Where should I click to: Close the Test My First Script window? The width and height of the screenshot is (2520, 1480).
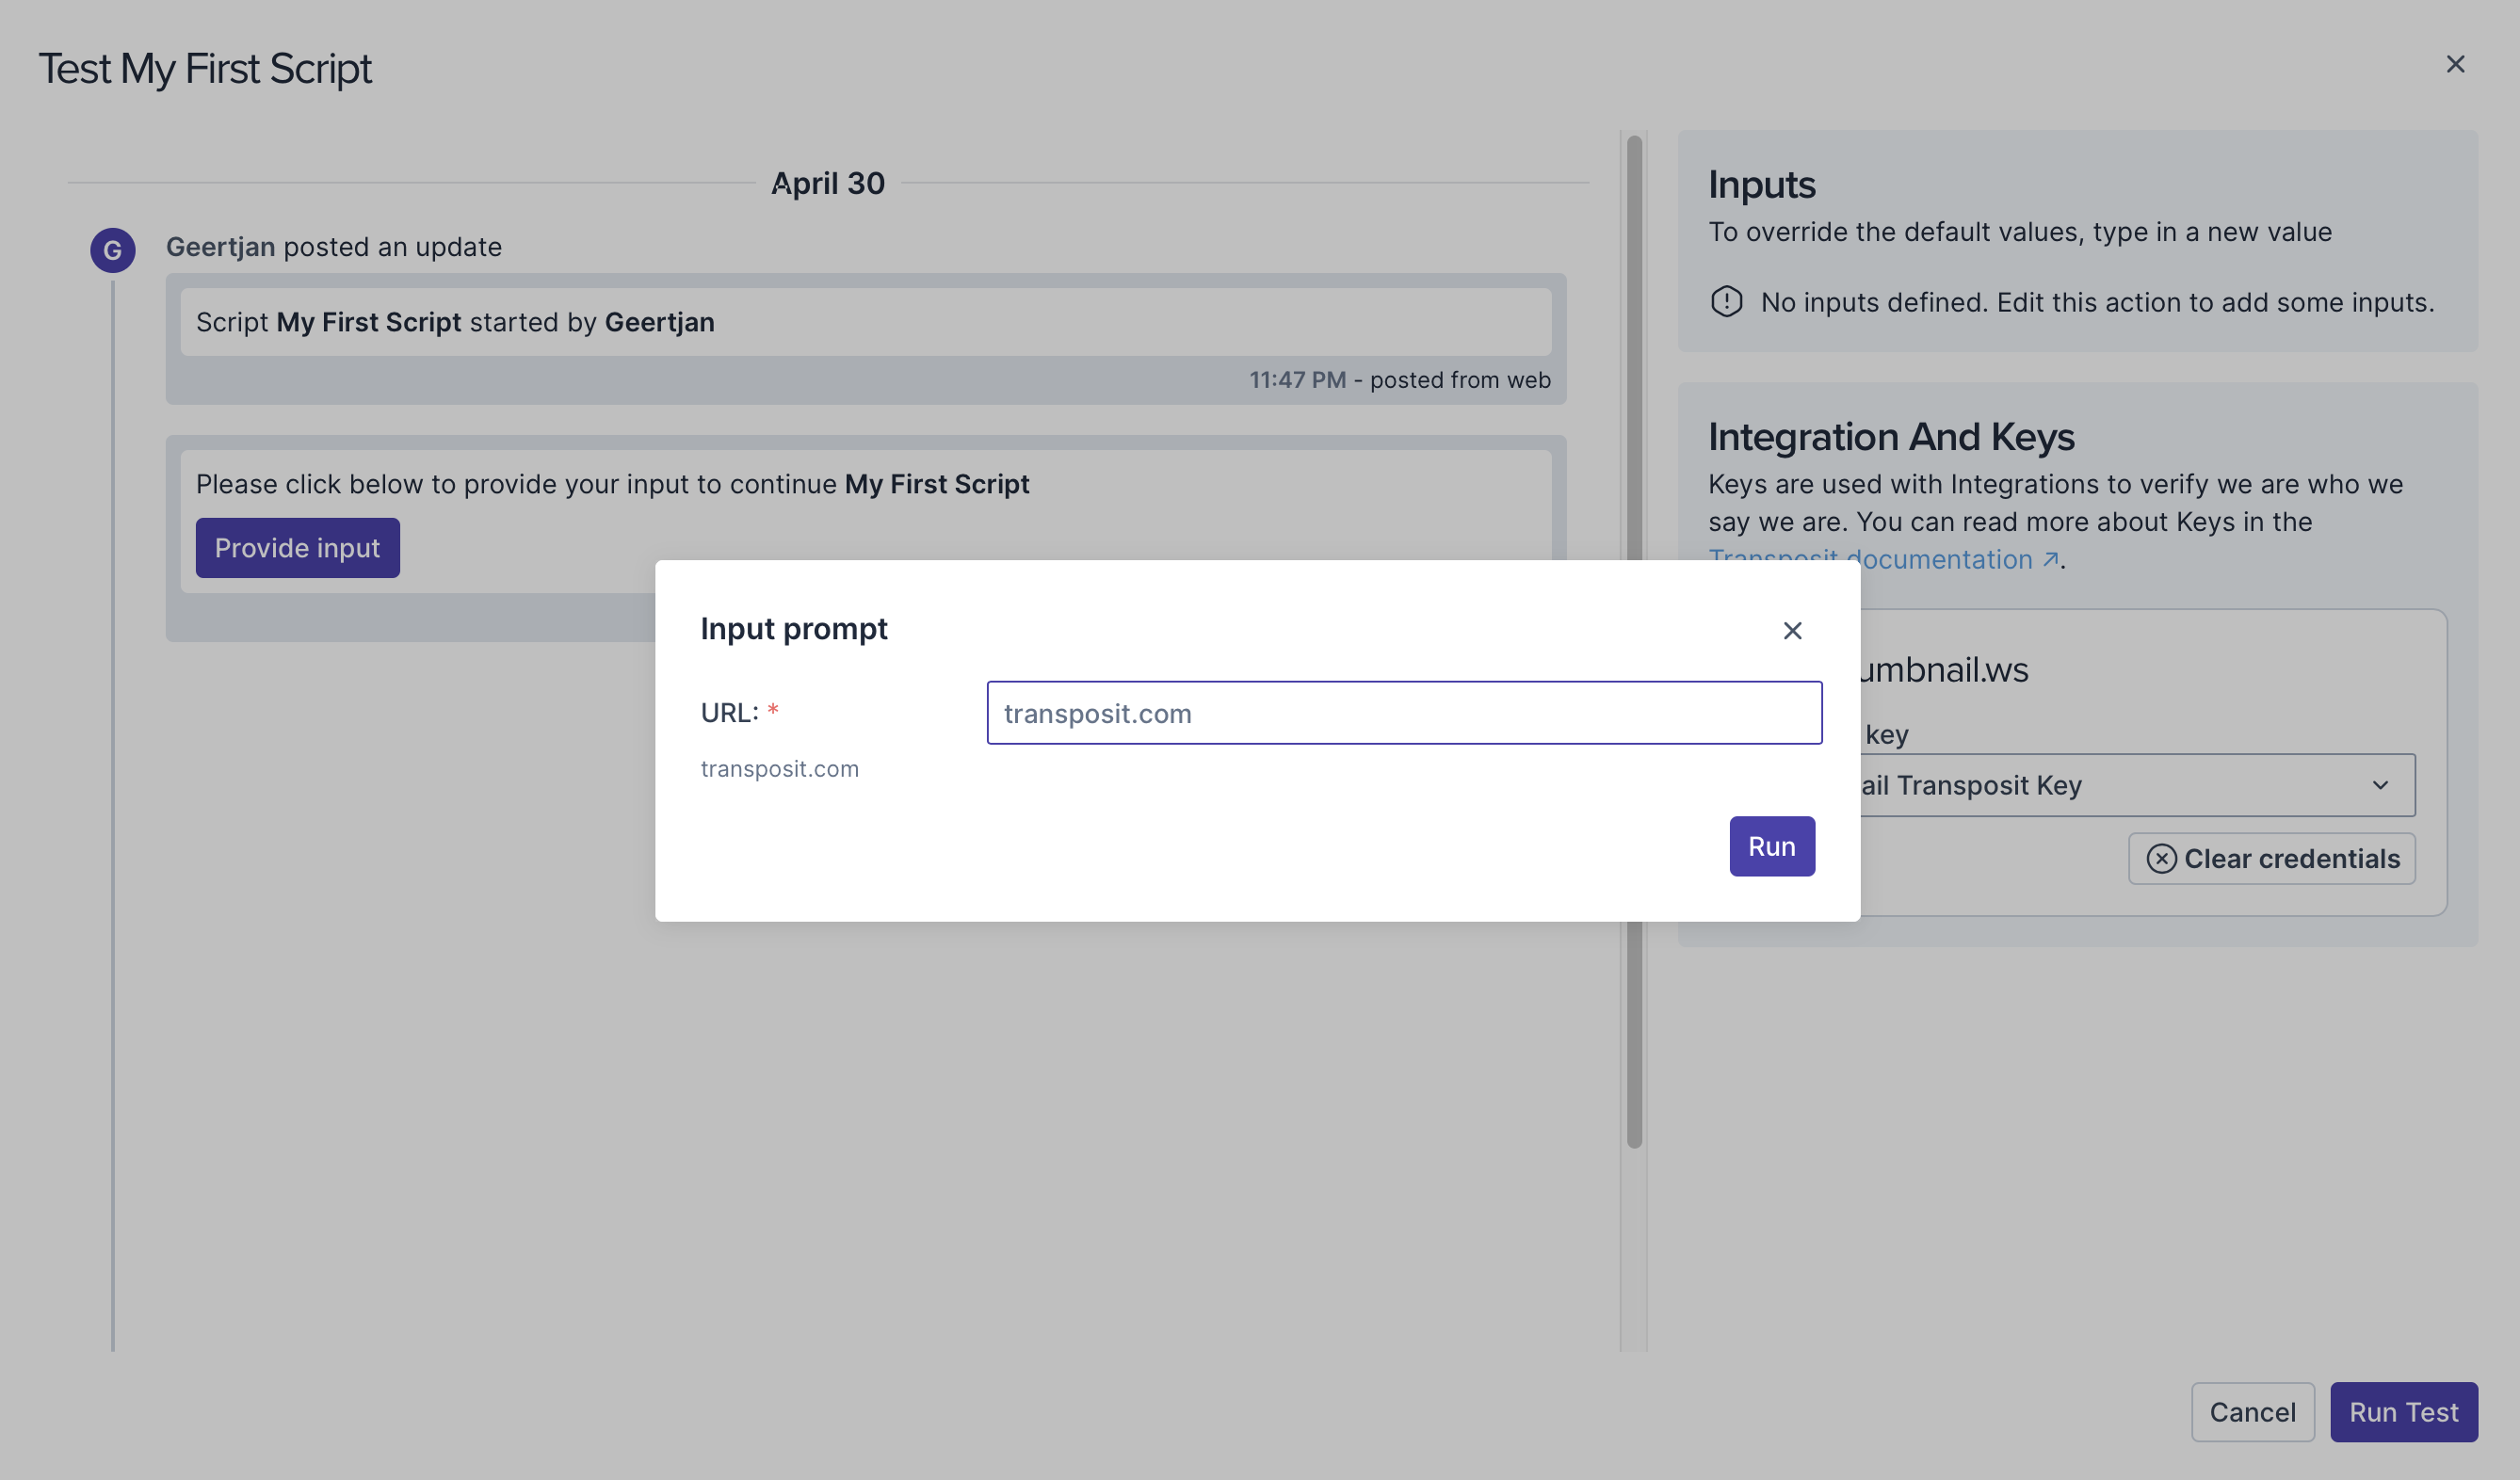click(2454, 64)
